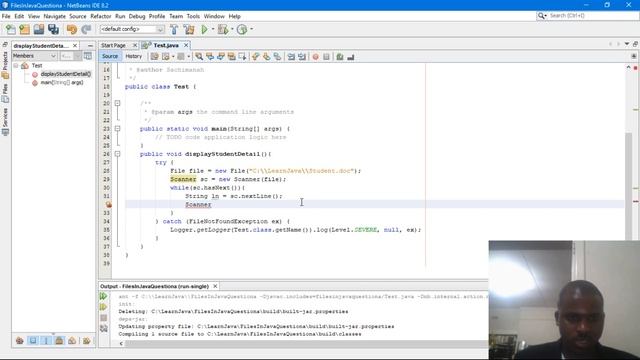Toggle Show Inherited Members in Navigator
640x360 pixels.
(20, 340)
